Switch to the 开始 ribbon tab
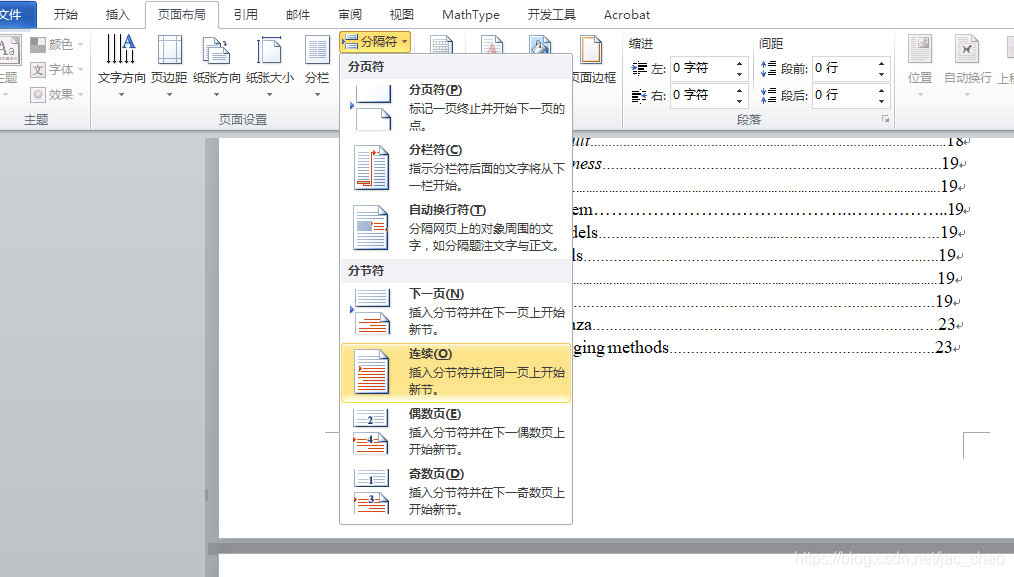The image size is (1014, 577). click(66, 14)
